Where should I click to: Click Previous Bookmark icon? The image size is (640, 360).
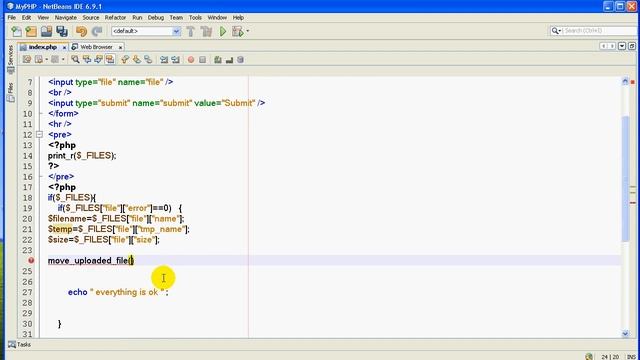tap(125, 60)
